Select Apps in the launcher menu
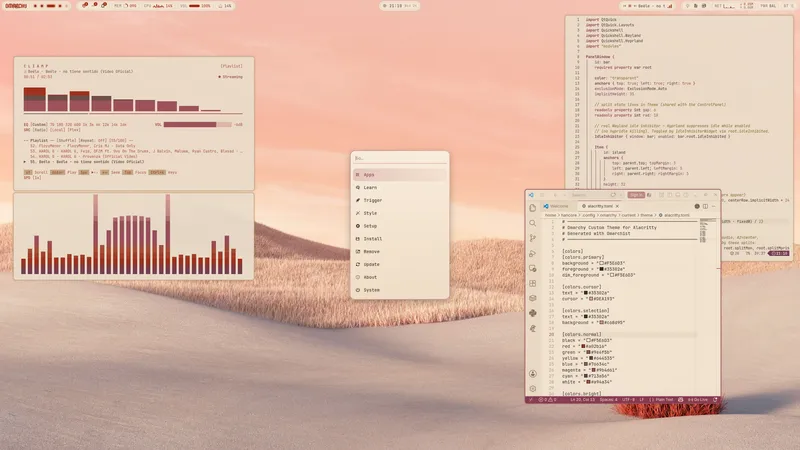 coord(399,174)
